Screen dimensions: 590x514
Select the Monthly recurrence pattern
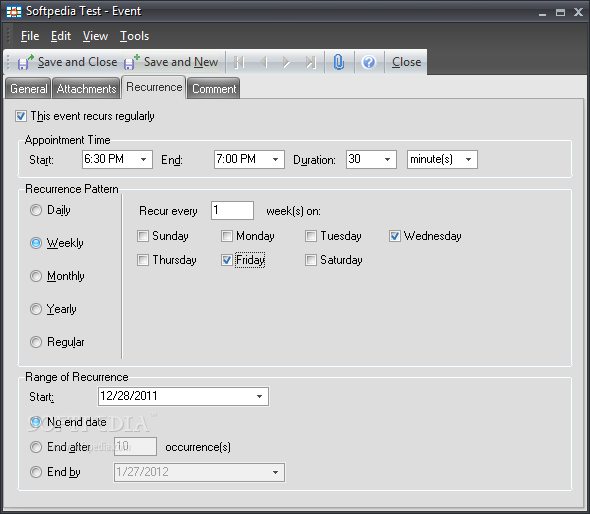[x=36, y=276]
